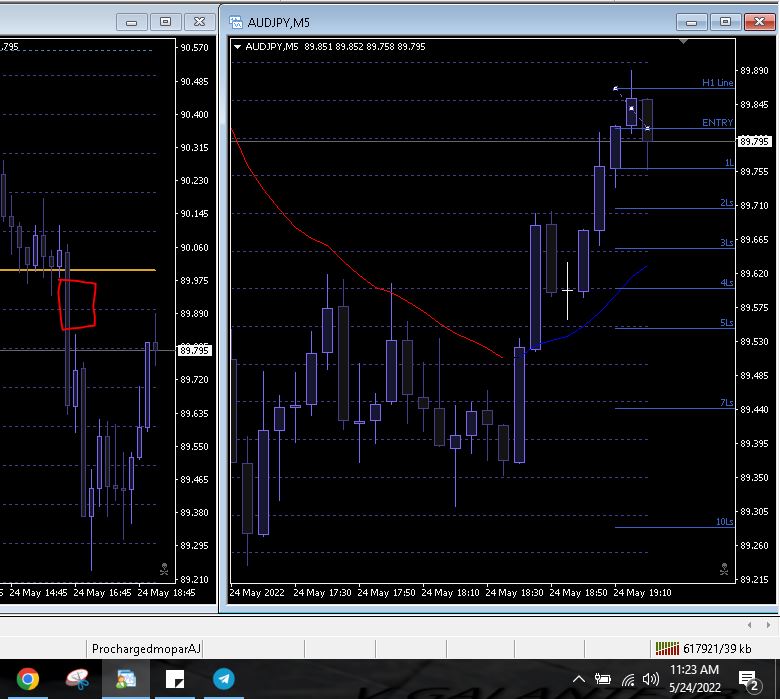Select the 4Ls level line label
The width and height of the screenshot is (780, 699).
pyautogui.click(x=727, y=283)
